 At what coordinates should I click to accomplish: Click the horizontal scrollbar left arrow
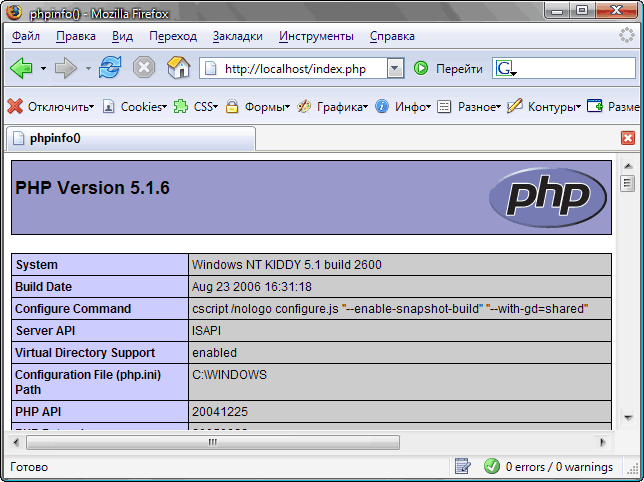coord(16,442)
